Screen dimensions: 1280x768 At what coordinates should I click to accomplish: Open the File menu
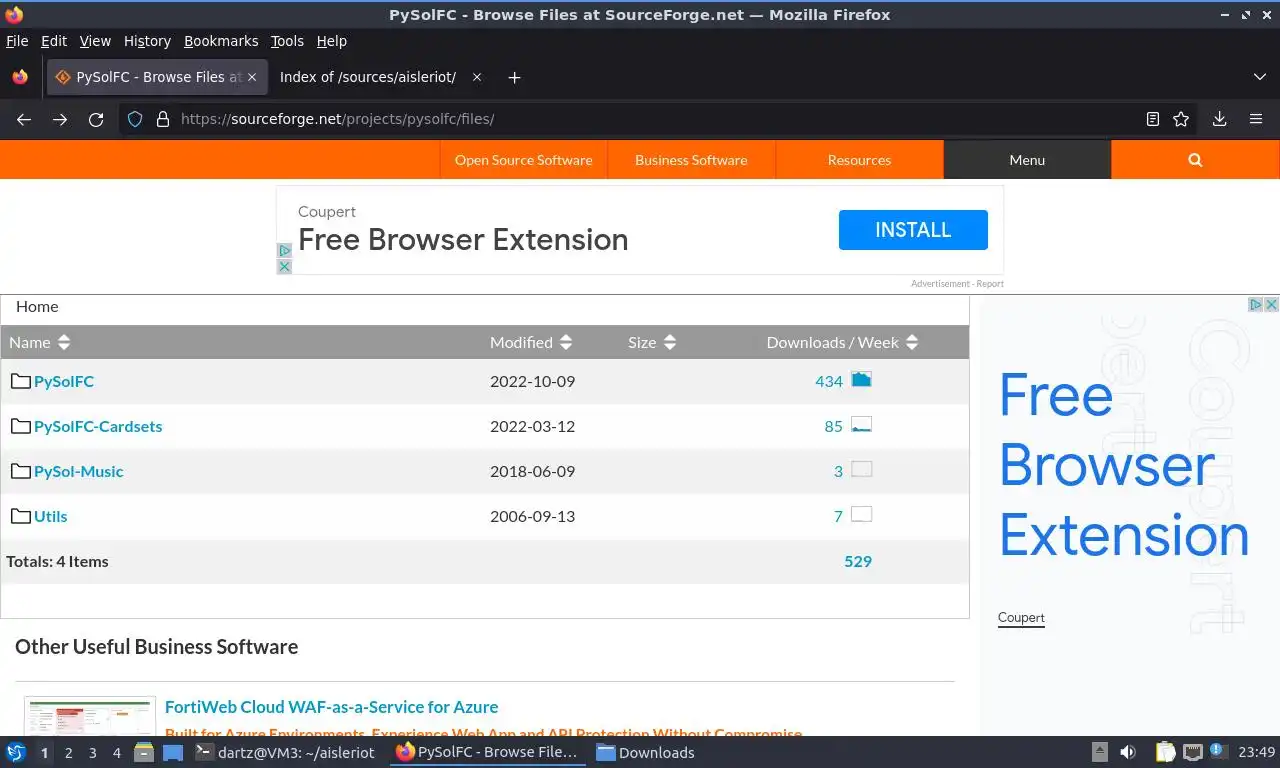[17, 41]
